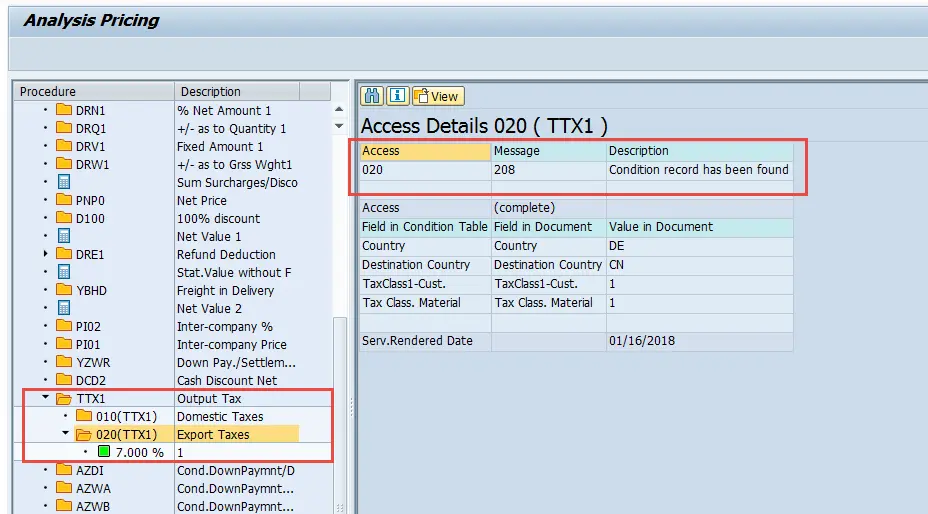928x514 pixels.
Task: Click the Fixed Amount 1 description
Action: (x=220, y=147)
